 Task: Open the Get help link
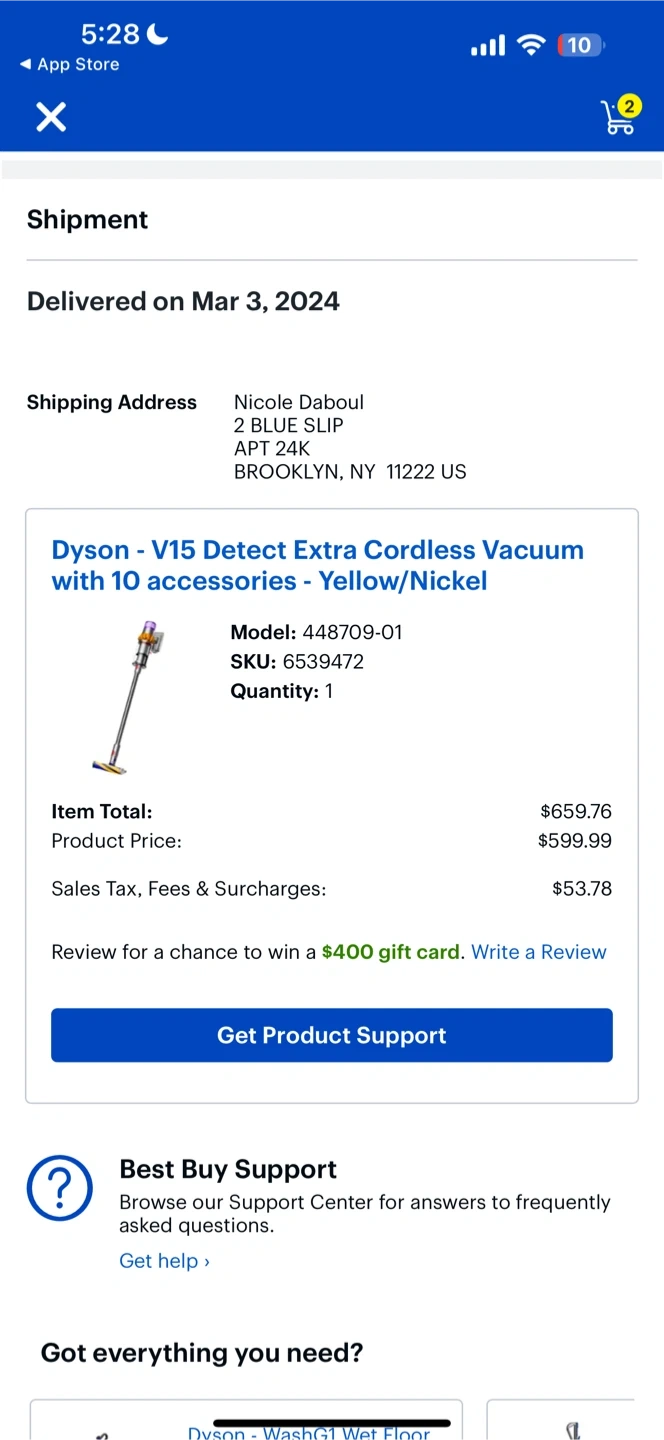[x=164, y=1261]
